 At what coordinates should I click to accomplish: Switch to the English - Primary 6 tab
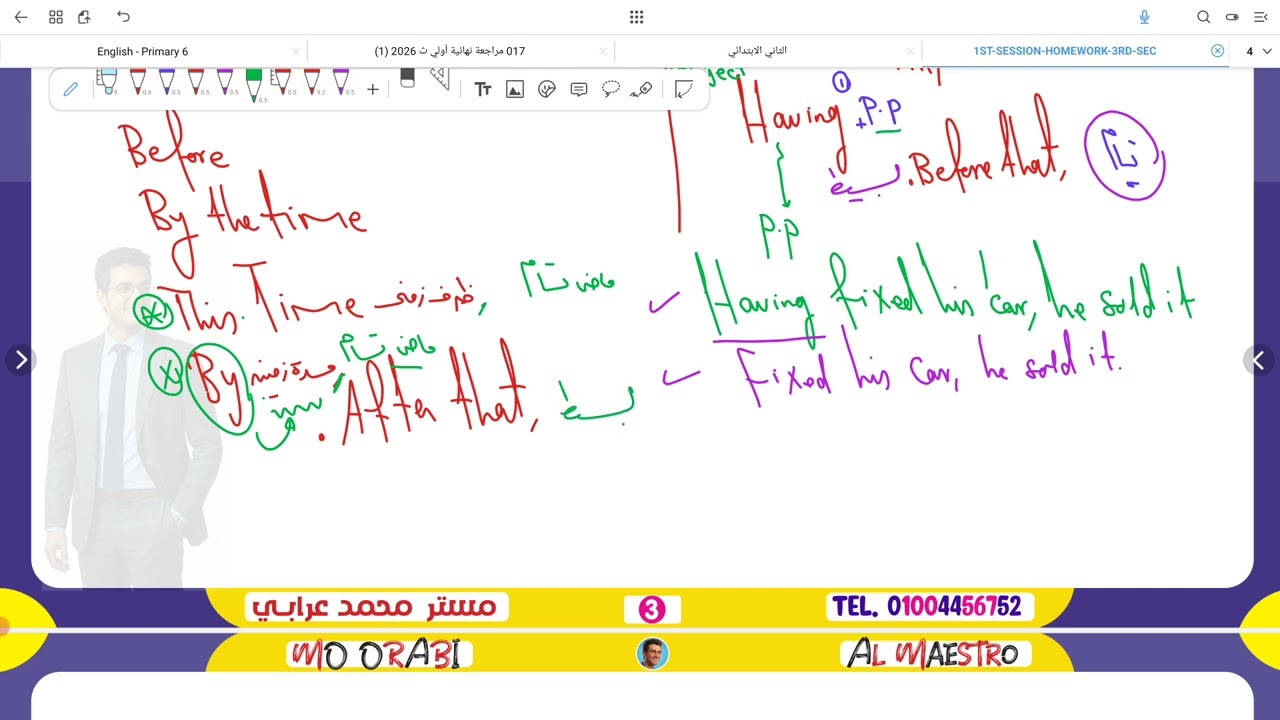(142, 51)
